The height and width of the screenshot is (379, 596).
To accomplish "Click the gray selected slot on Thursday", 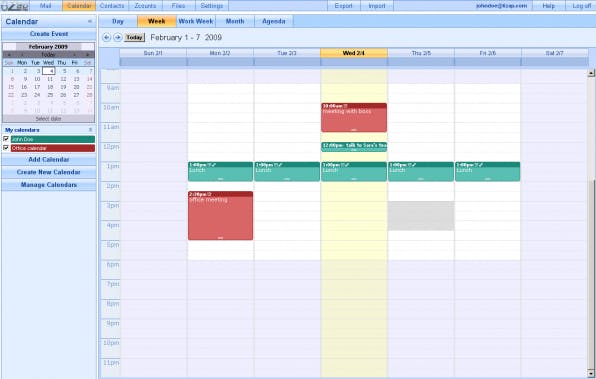I will point(421,216).
